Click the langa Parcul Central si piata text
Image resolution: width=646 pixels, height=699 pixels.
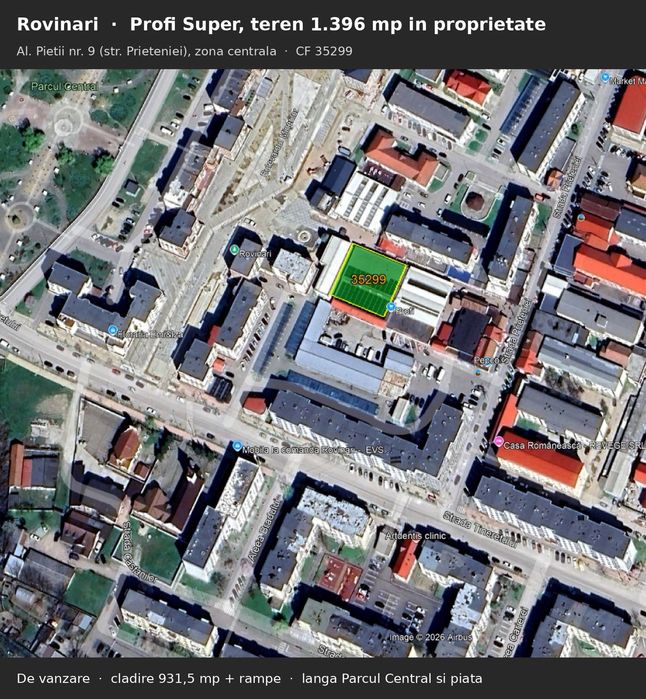pos(392,679)
